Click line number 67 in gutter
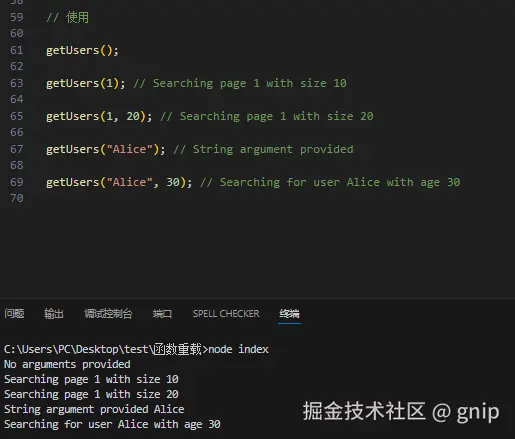Image resolution: width=515 pixels, height=439 pixels. click(x=17, y=149)
